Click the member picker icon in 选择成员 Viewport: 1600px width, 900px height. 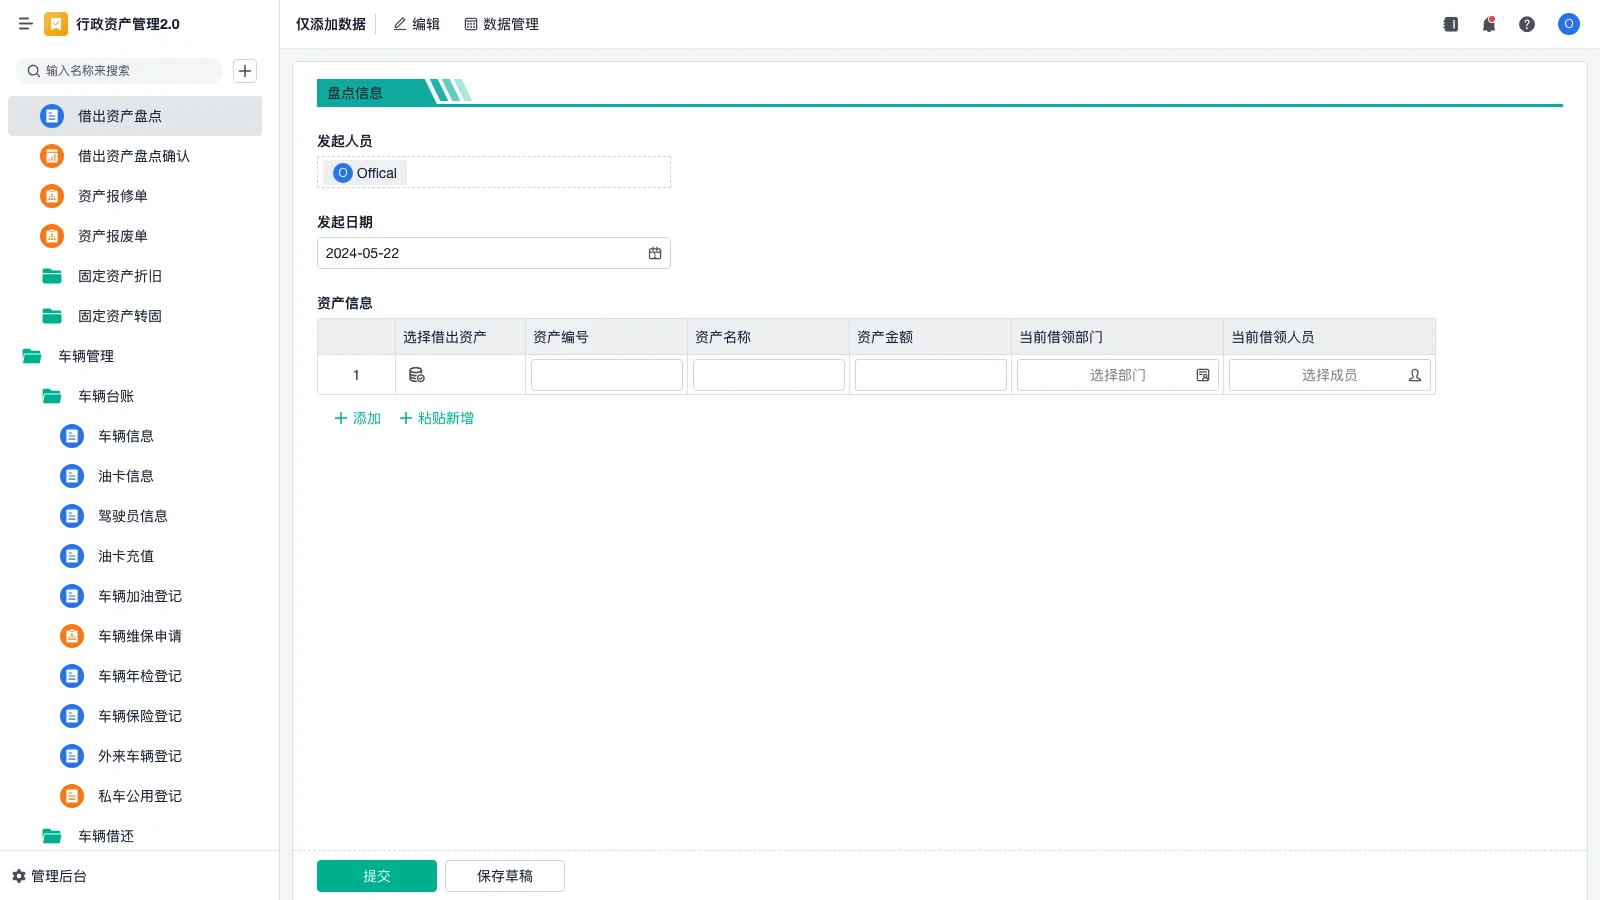1415,375
